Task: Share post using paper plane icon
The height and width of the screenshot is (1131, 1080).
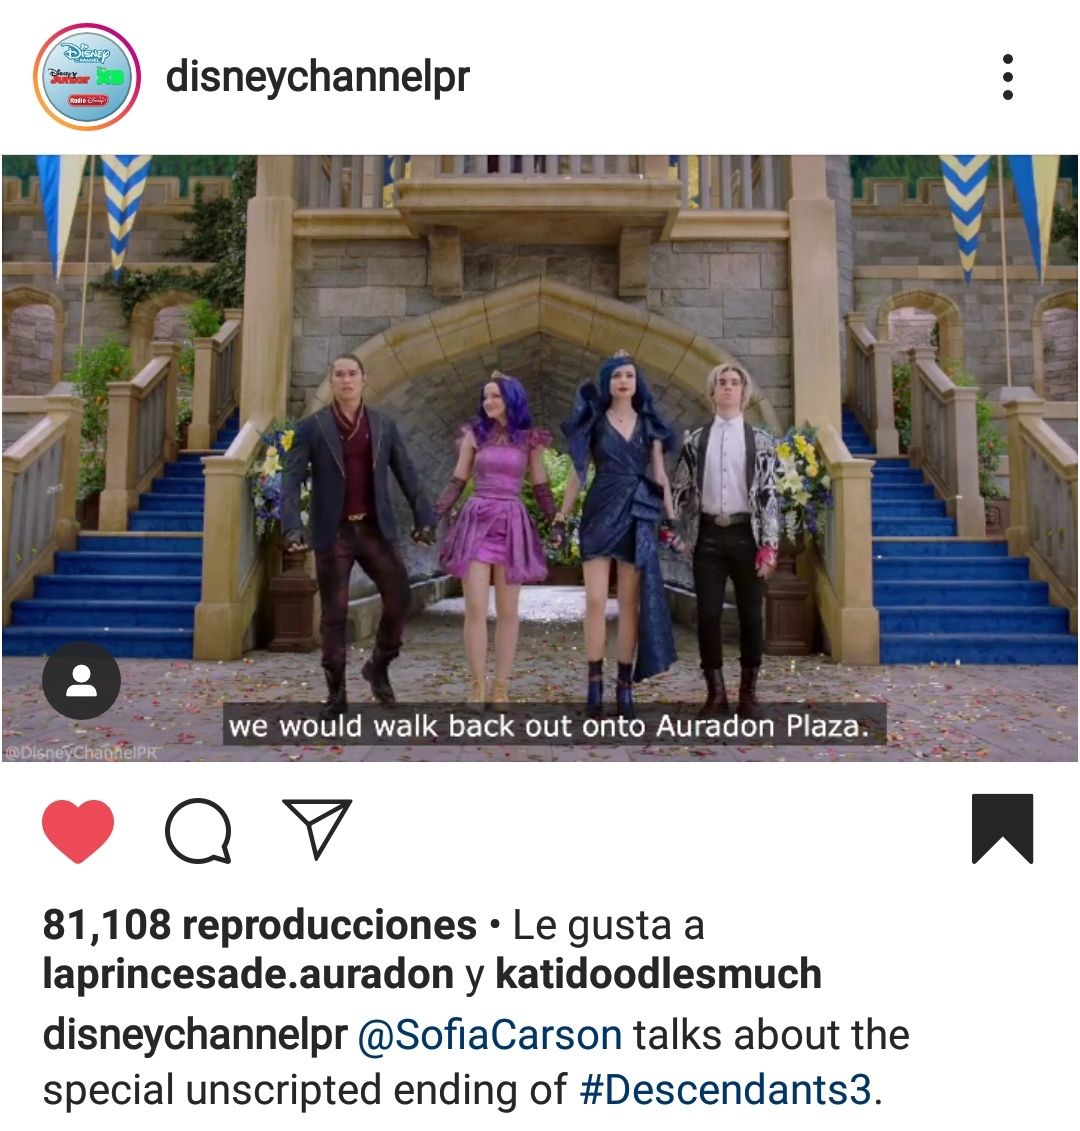Action: (317, 828)
